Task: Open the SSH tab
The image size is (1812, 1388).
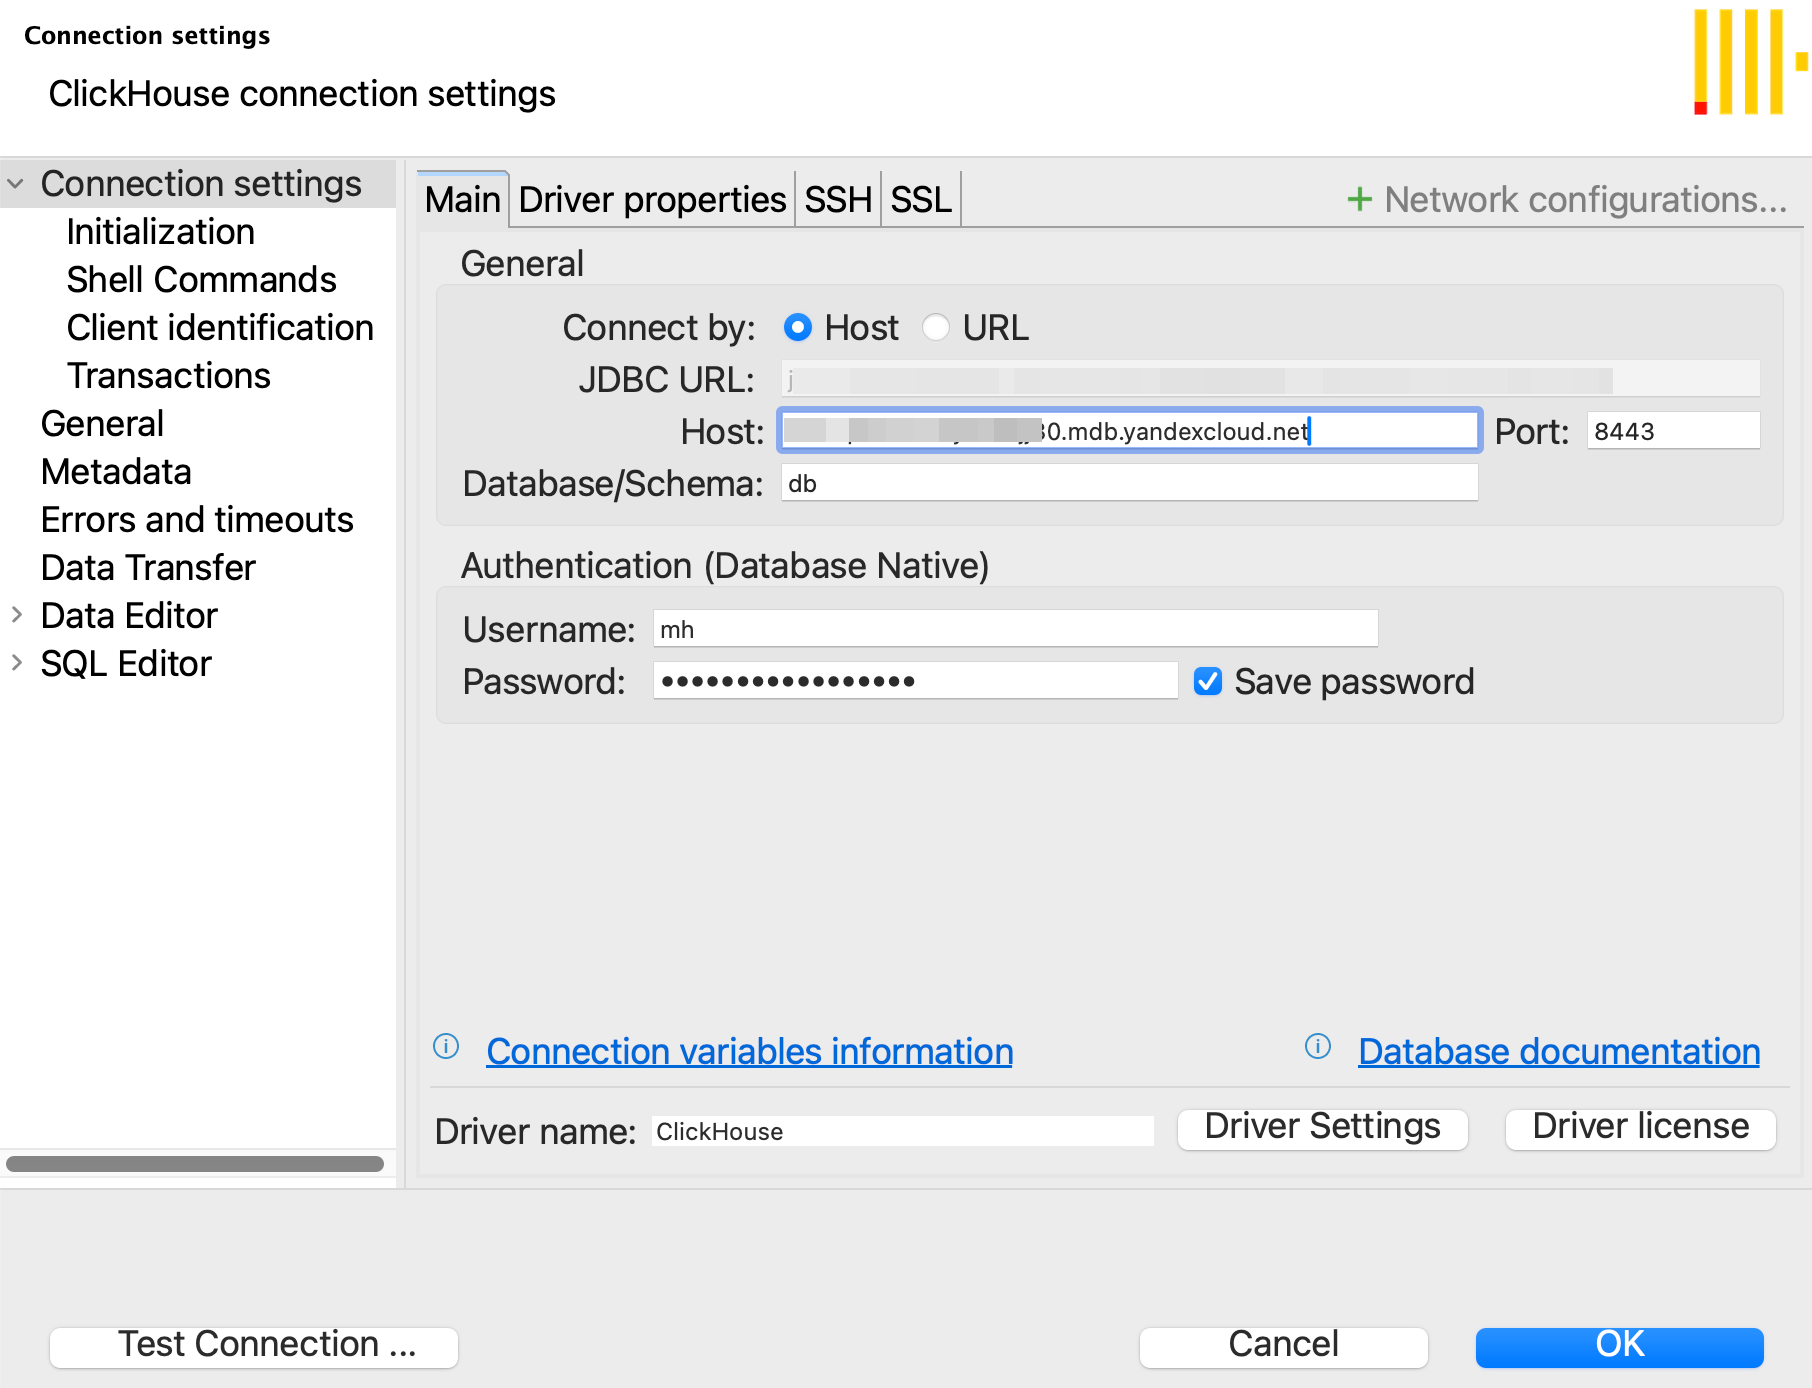Action: (x=838, y=200)
